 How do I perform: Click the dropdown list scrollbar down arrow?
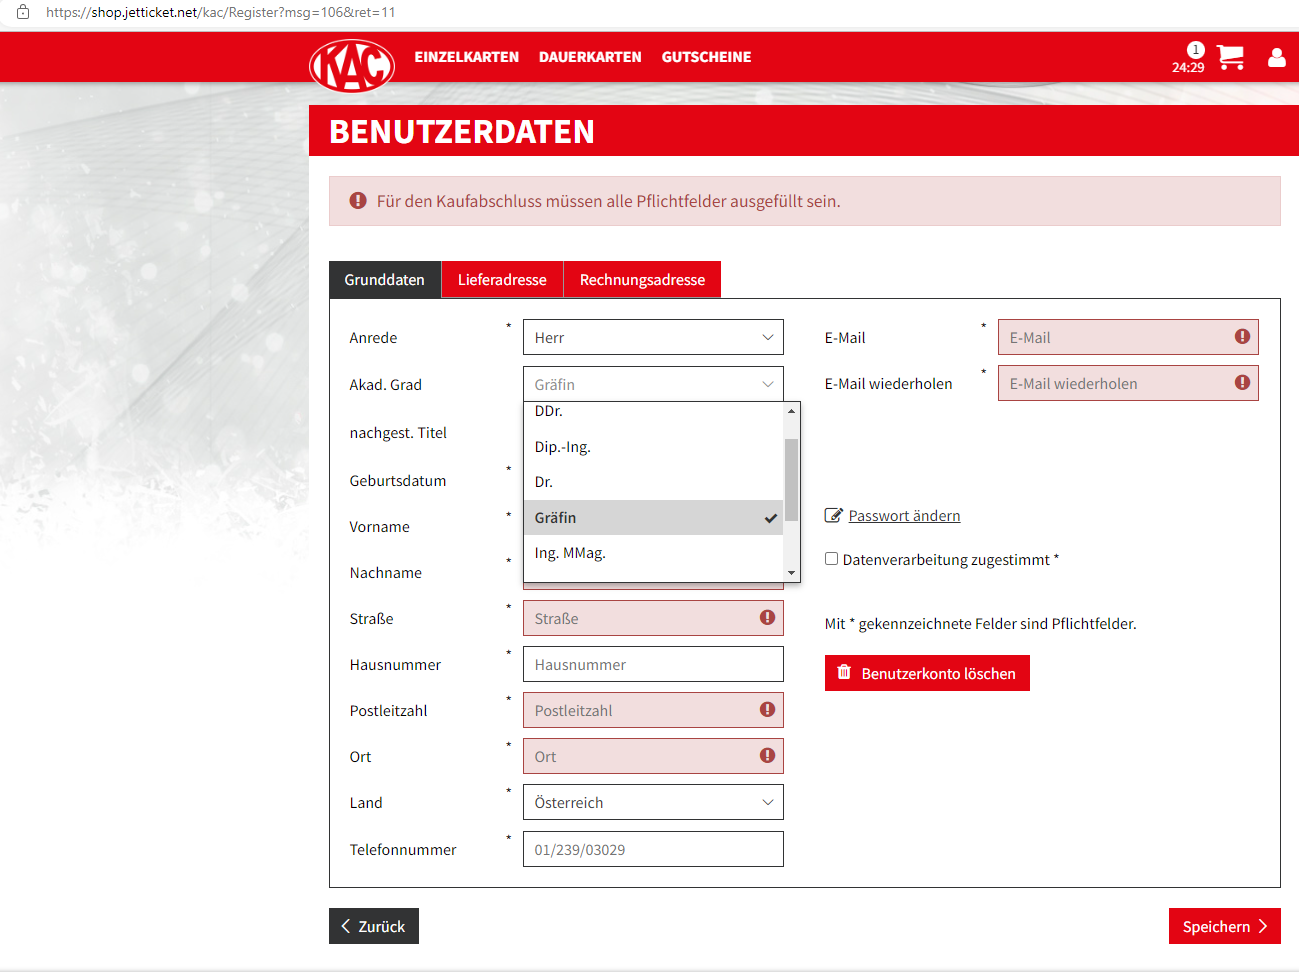(x=791, y=573)
